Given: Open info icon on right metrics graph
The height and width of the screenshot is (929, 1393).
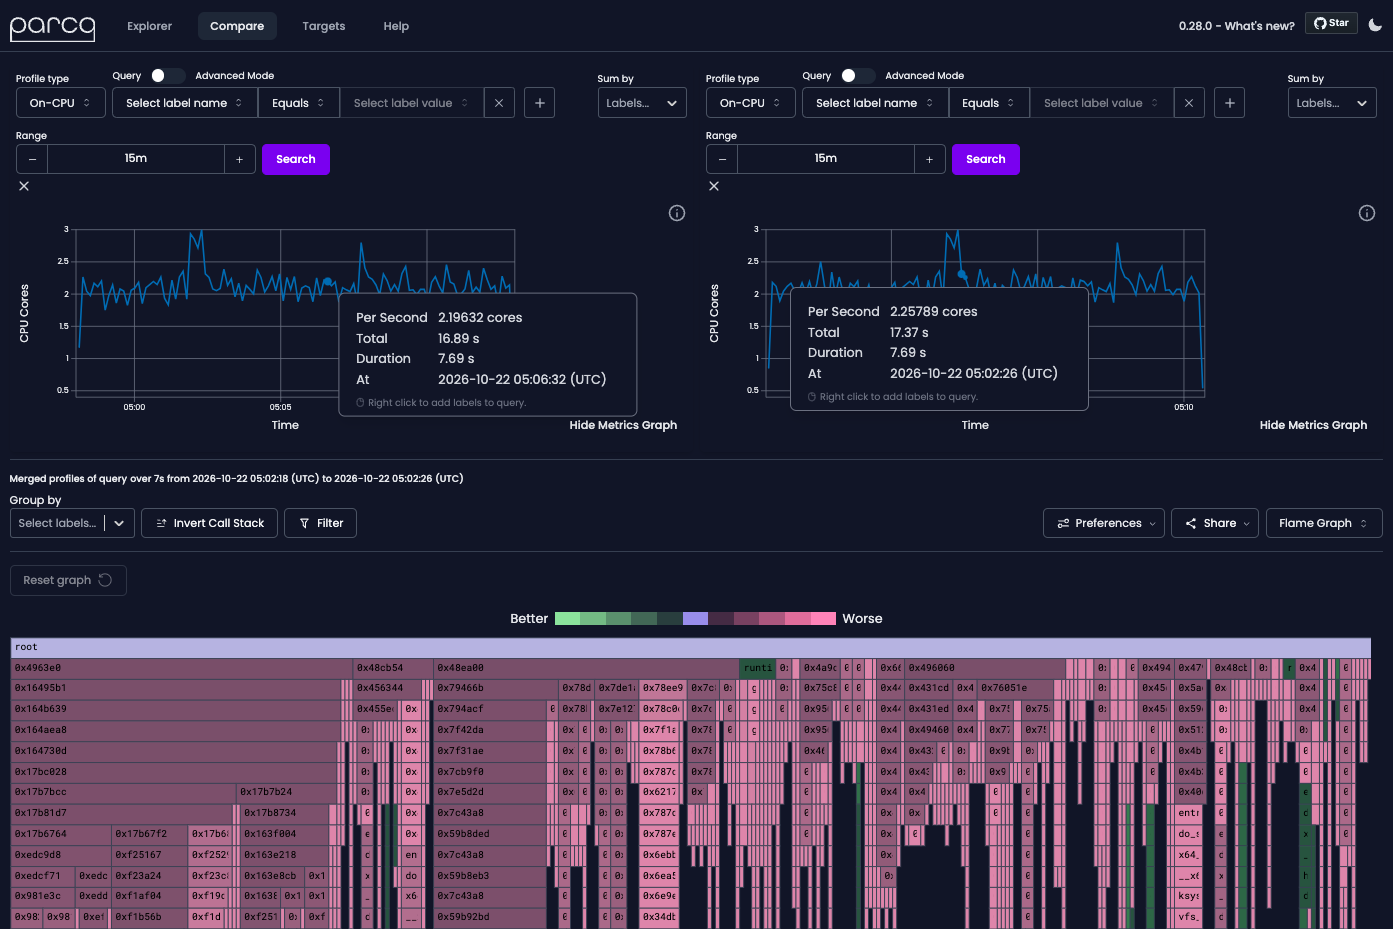Looking at the screenshot, I should [x=1367, y=213].
